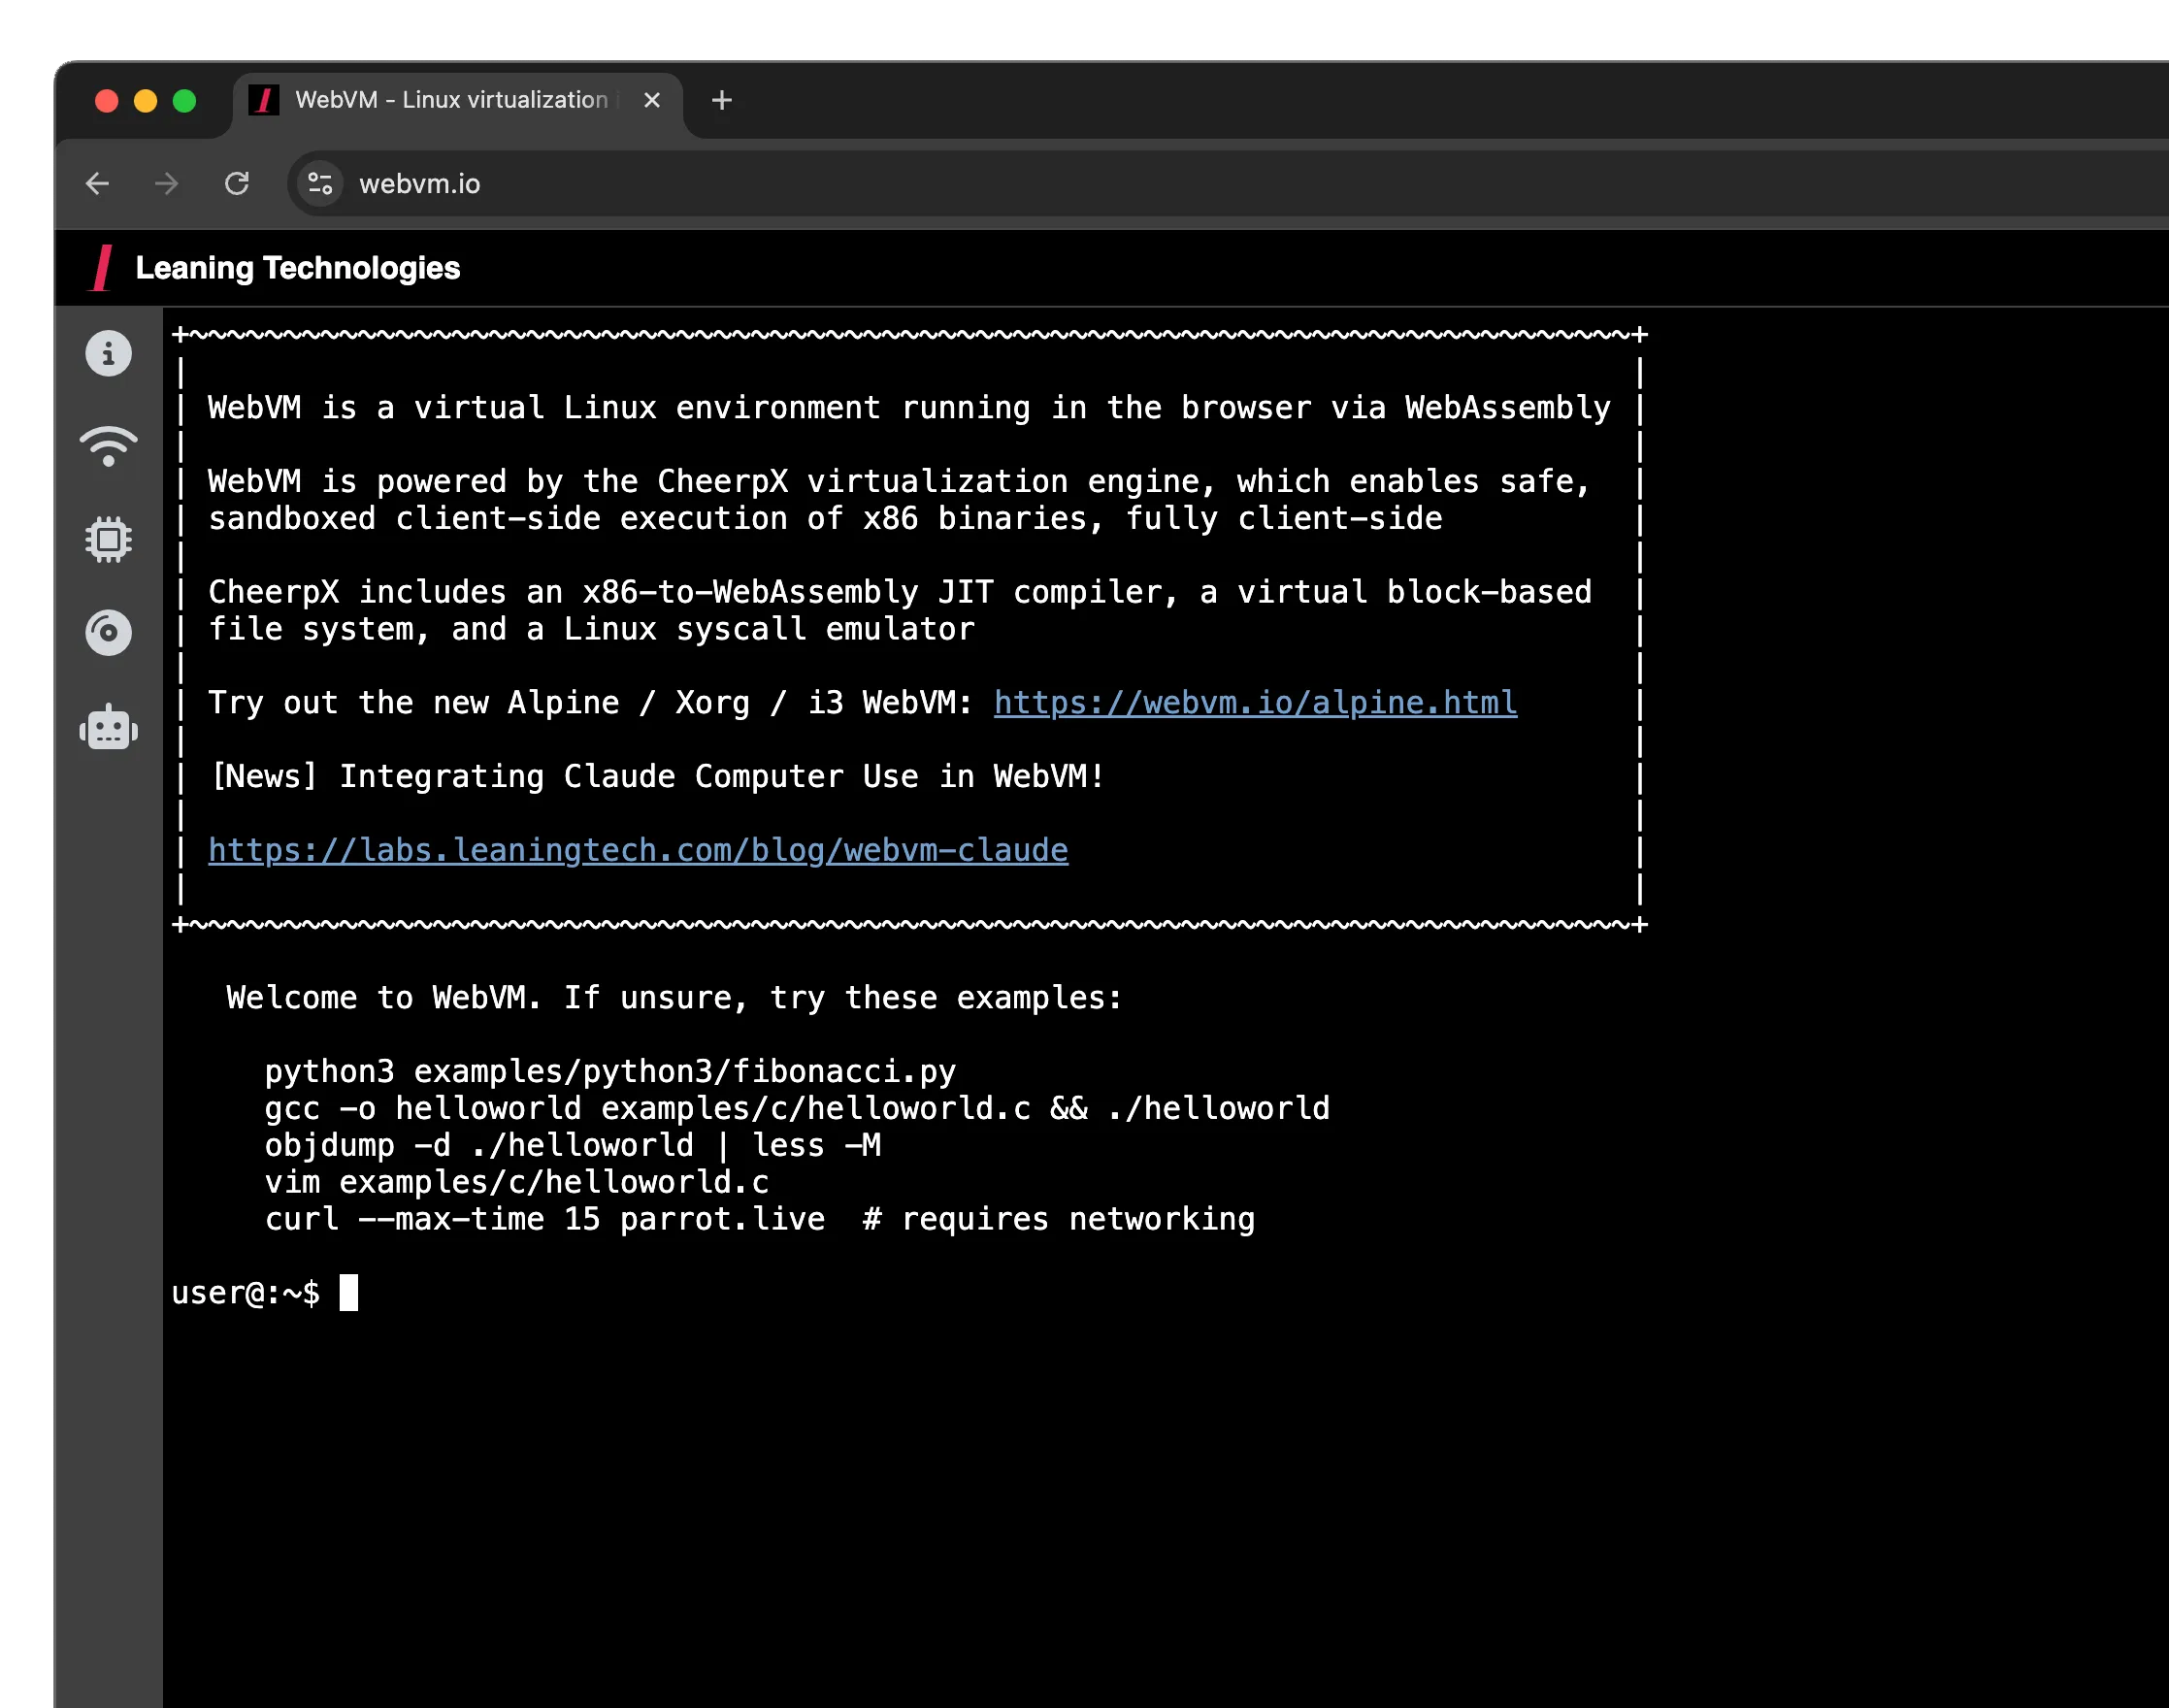
Task: Click the Leaning Technologies header text
Action: tap(297, 268)
